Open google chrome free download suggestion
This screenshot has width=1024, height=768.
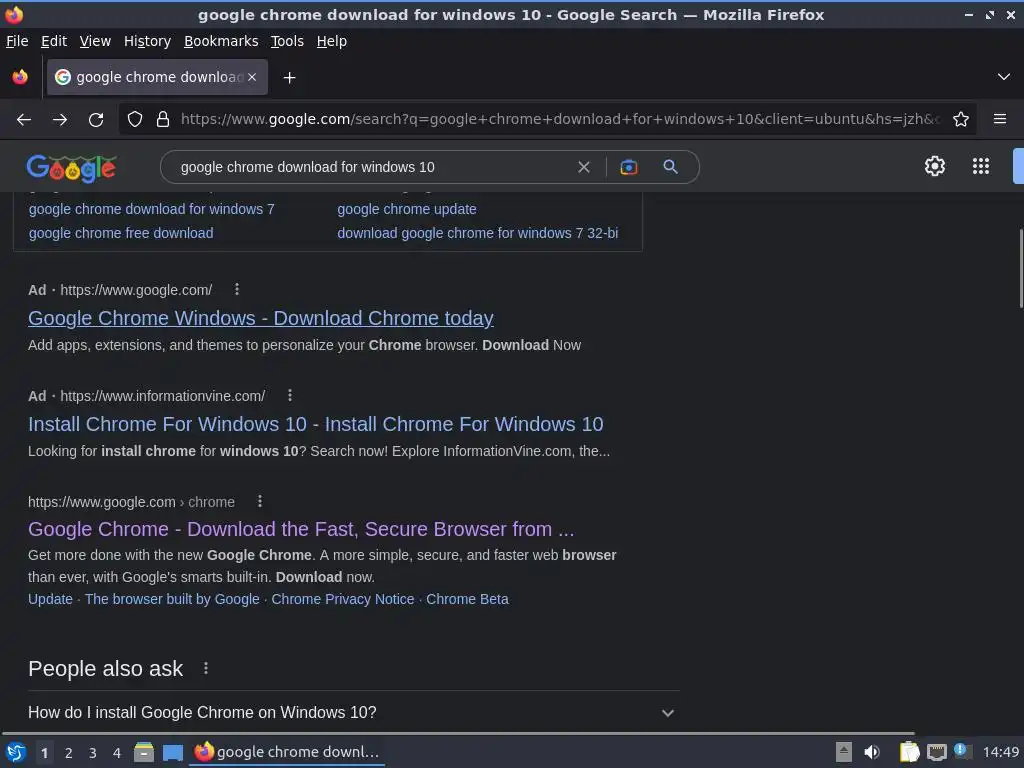[121, 233]
